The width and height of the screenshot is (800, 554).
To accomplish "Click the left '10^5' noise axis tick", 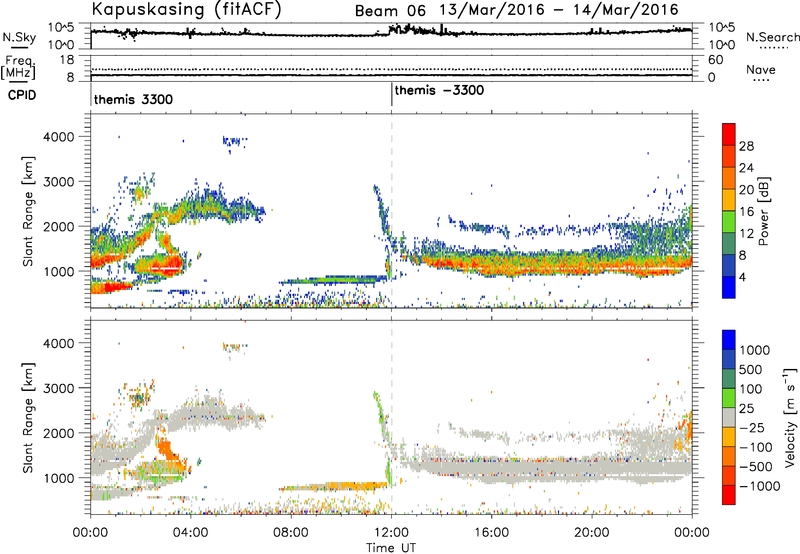I will (x=61, y=28).
